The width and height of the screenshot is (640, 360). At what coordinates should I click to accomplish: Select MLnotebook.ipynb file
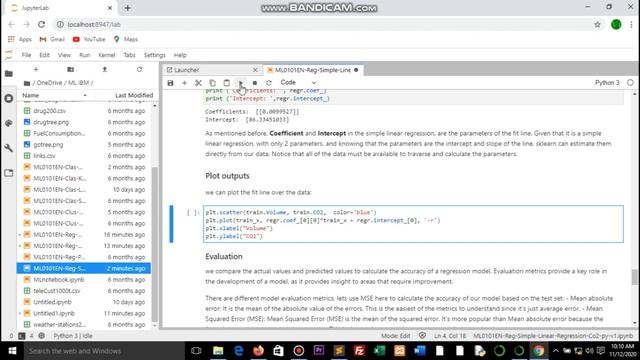pos(84,280)
